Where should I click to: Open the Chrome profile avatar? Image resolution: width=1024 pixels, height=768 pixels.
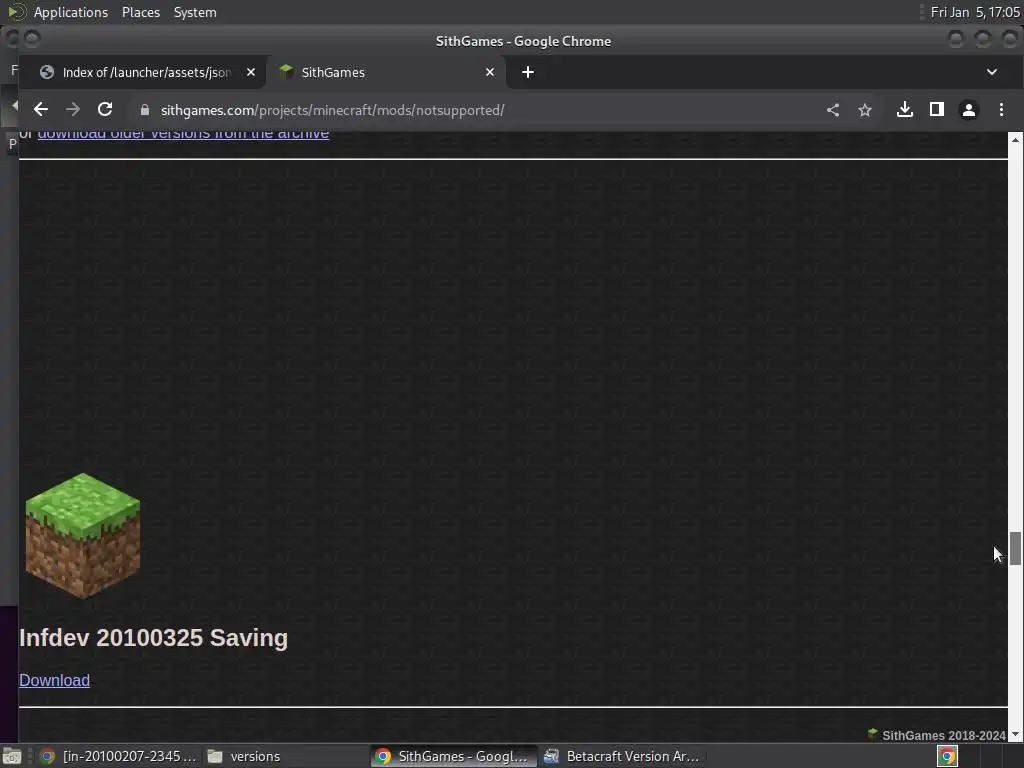[x=968, y=110]
